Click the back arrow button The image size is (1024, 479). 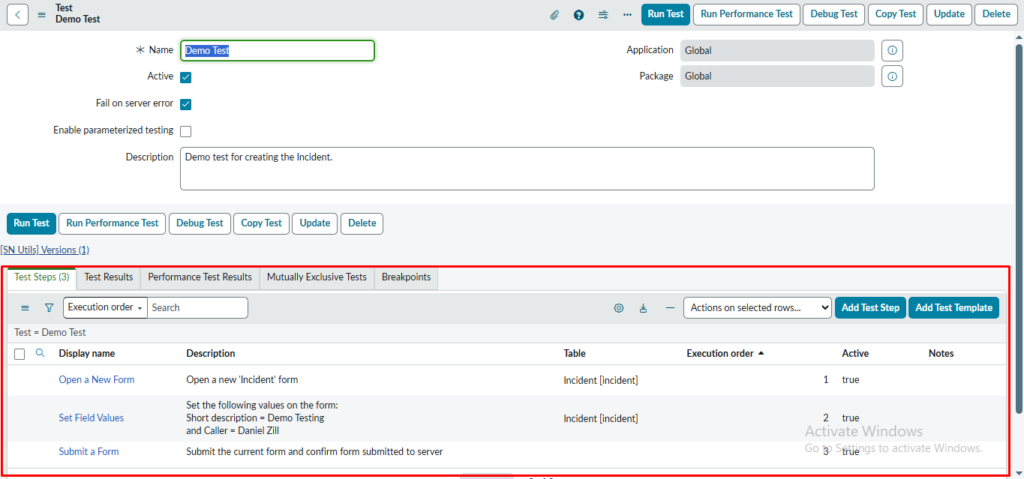click(x=19, y=14)
